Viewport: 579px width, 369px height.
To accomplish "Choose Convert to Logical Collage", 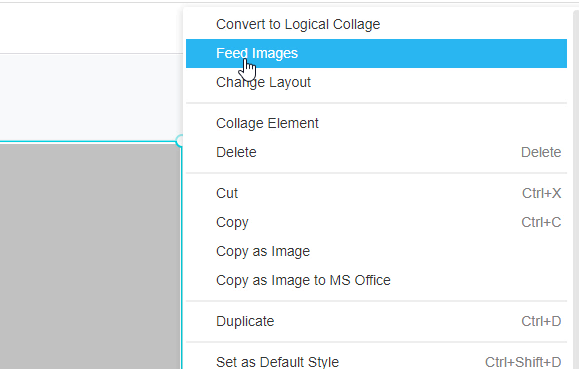I will tap(376, 24).
